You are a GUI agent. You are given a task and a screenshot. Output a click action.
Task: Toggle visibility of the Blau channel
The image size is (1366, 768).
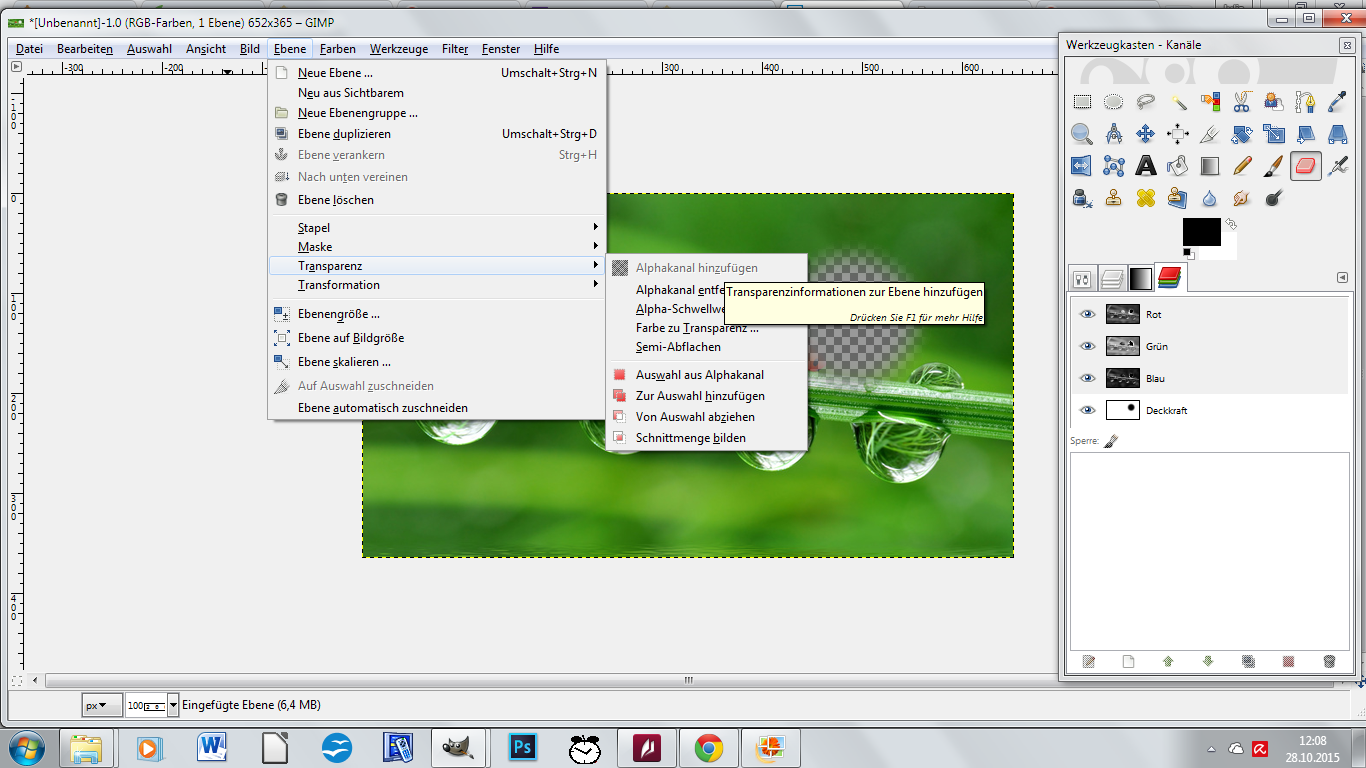coord(1087,378)
